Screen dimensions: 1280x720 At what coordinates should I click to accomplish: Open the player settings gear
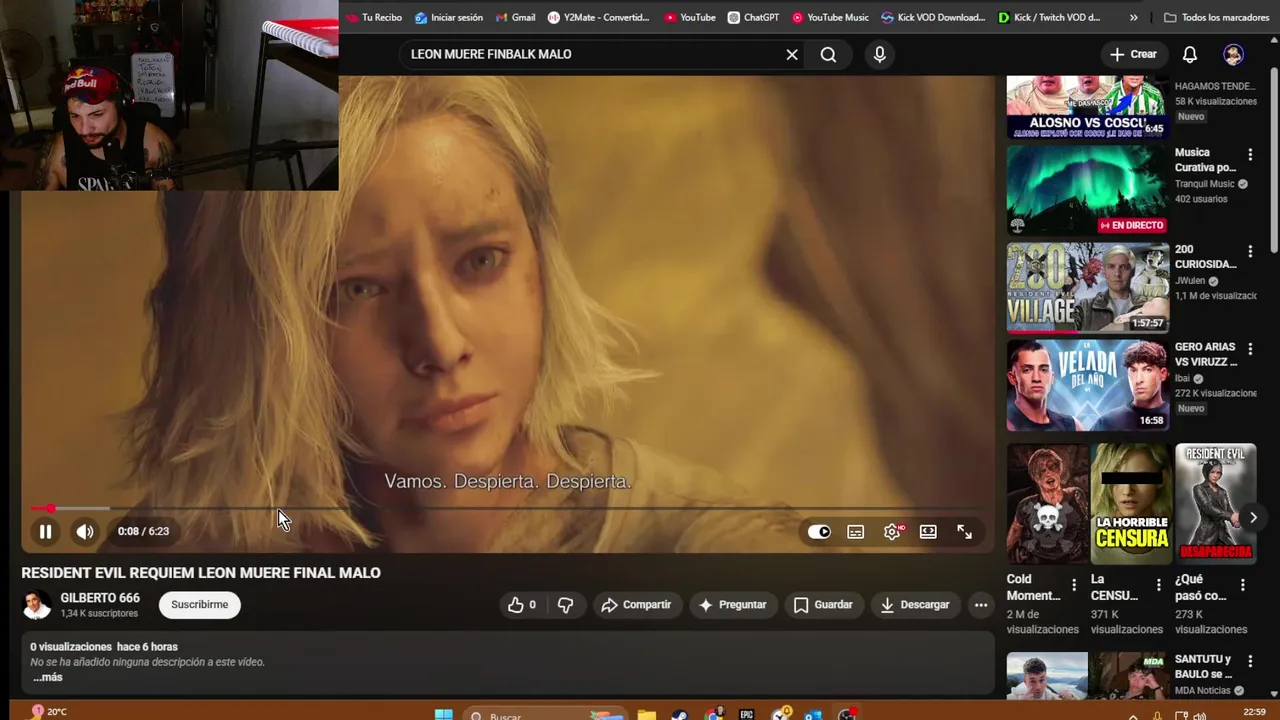pyautogui.click(x=892, y=532)
